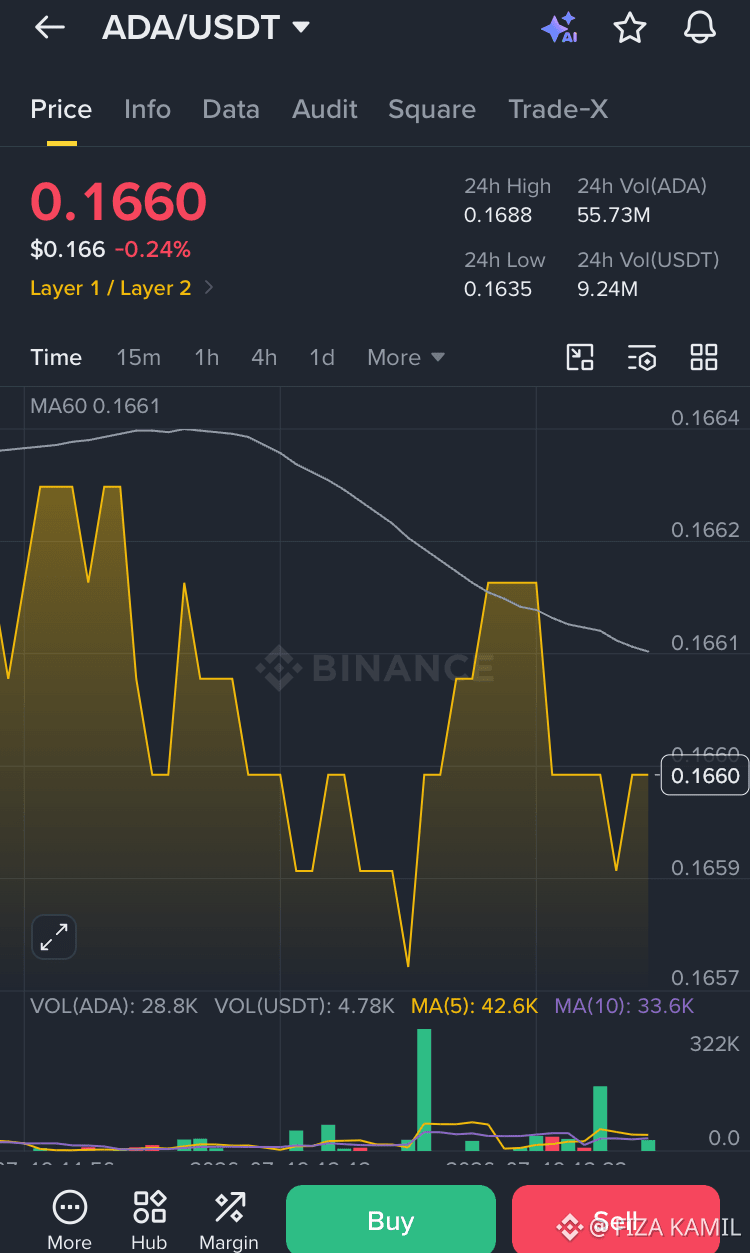
Task: Open the ADA/USDT pair selector dropdown
Action: point(206,28)
